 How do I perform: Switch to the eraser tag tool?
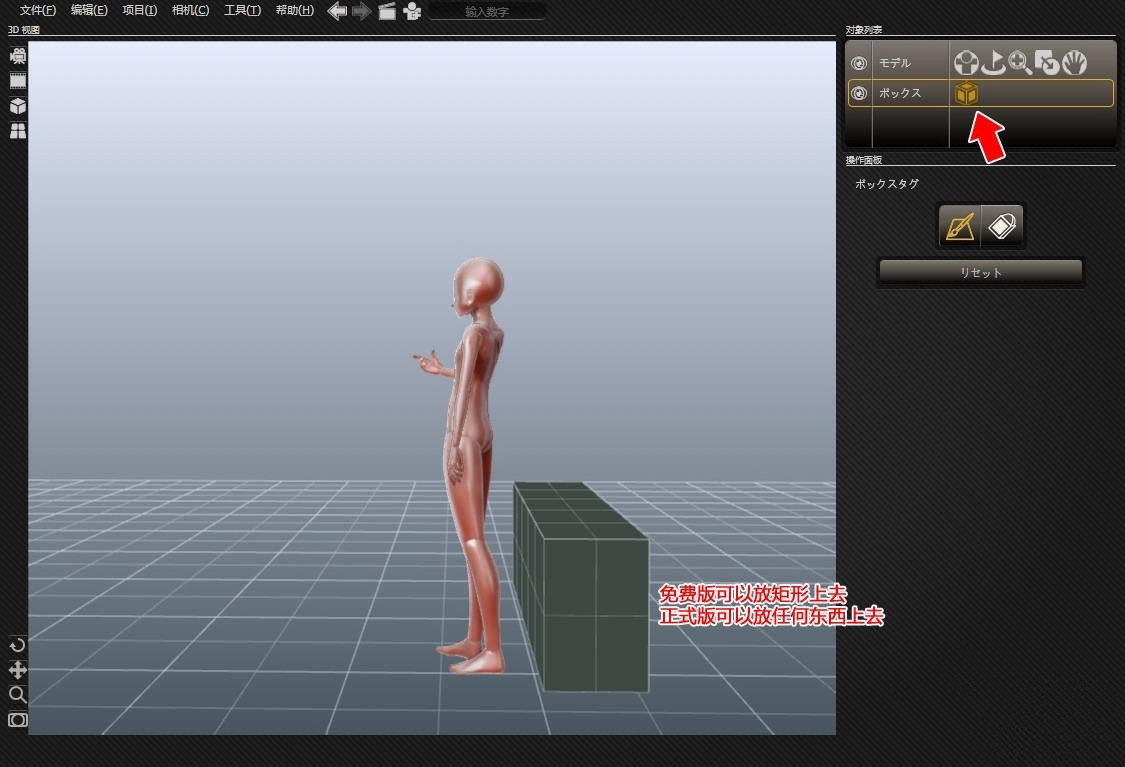(x=1002, y=225)
